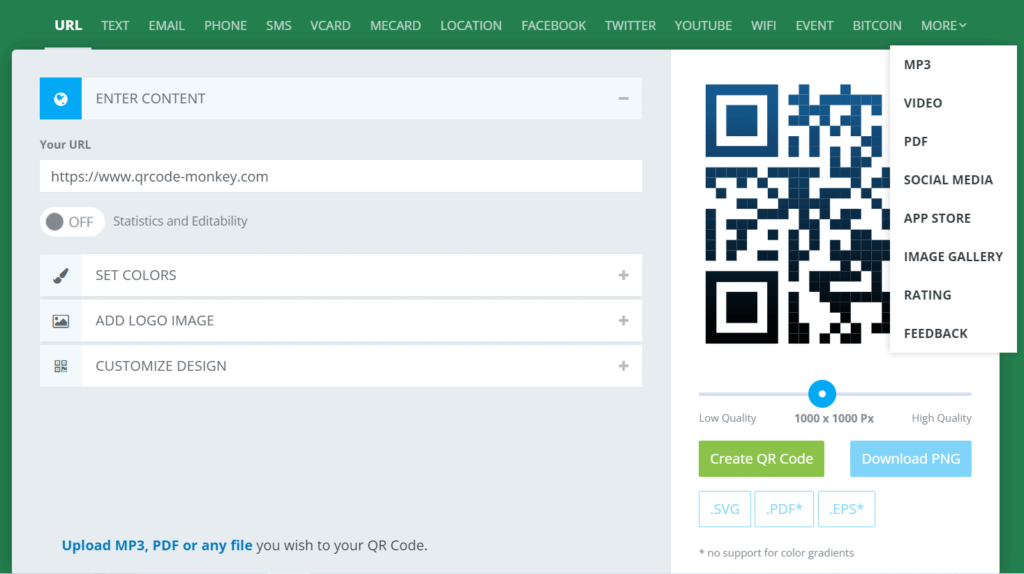Screen dimensions: 1024x574
Task: Open the WIFI tab
Action: point(763,25)
